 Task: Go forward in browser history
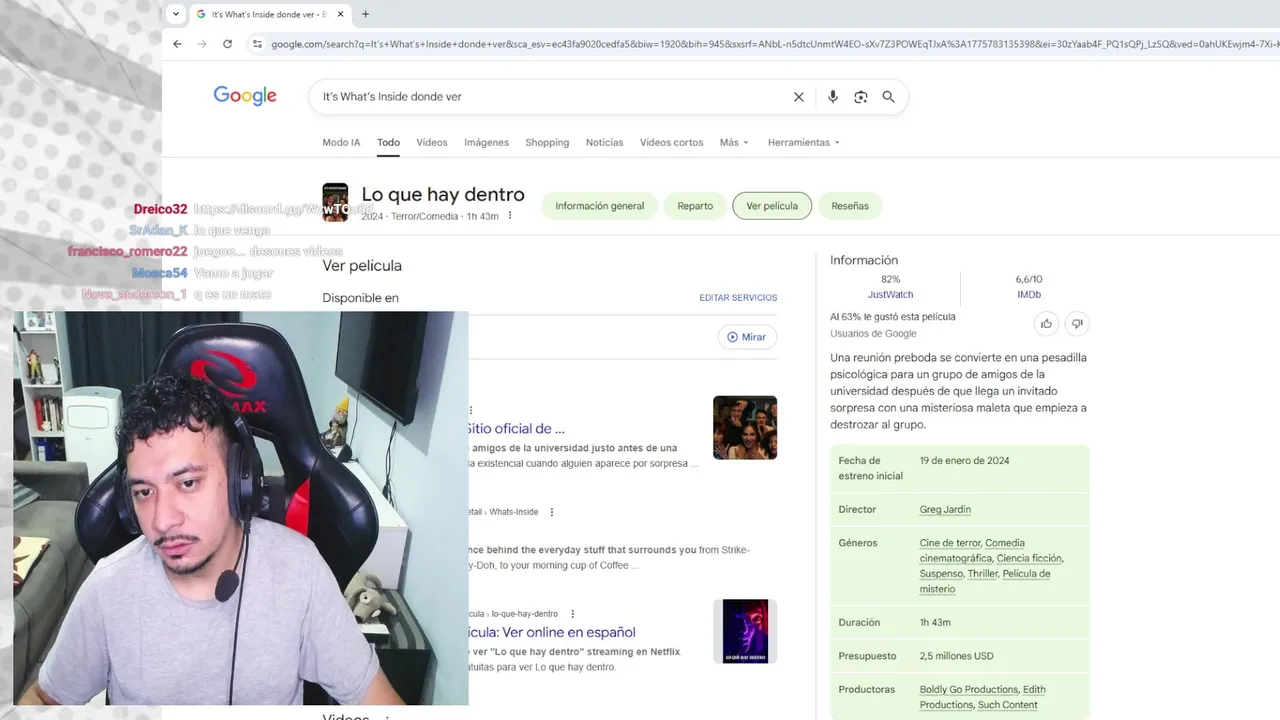[202, 44]
